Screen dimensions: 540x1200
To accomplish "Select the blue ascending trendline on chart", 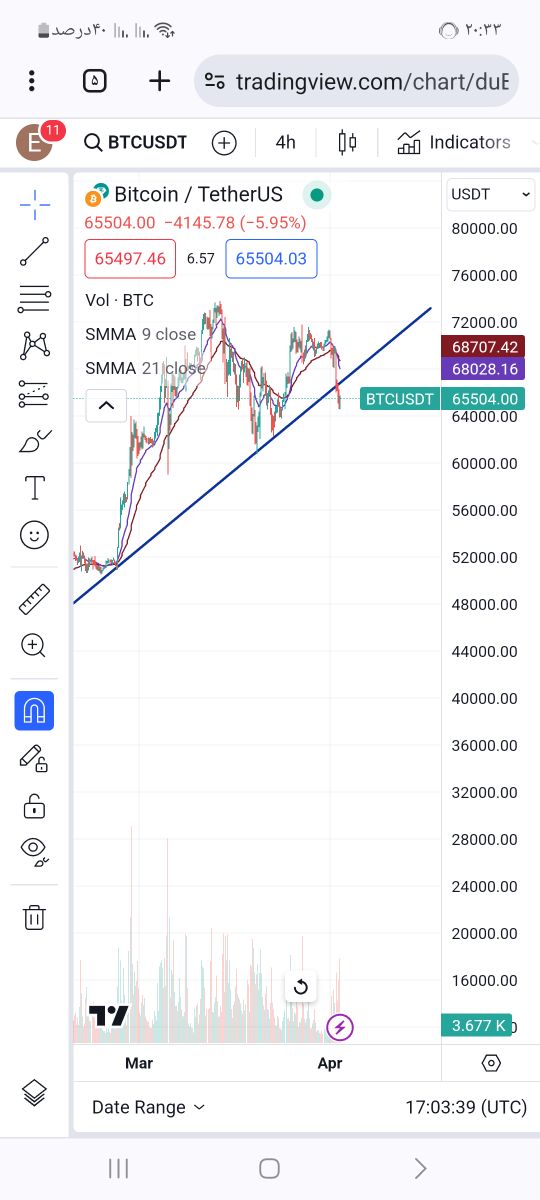I will [x=250, y=457].
